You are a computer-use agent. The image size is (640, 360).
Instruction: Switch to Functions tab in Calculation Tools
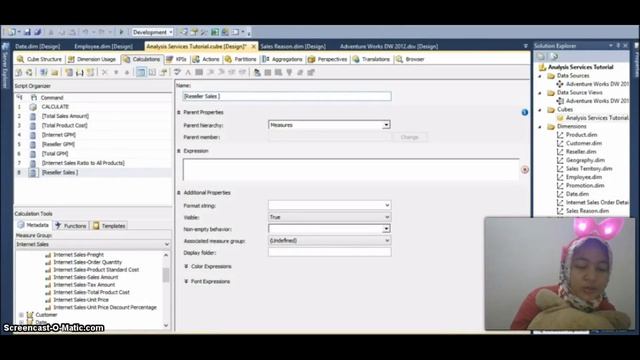point(71,226)
